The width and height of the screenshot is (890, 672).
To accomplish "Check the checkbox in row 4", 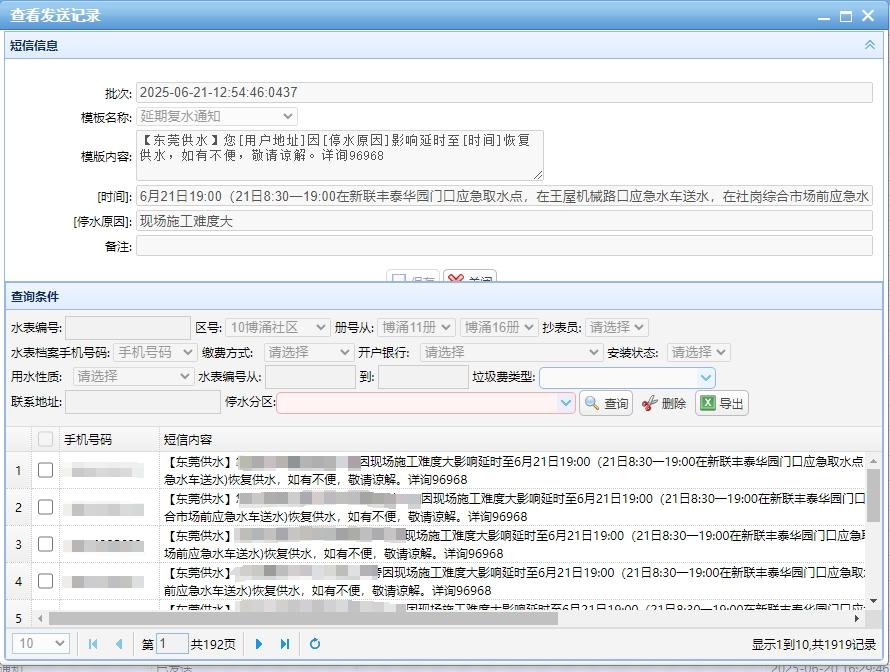I will [45, 581].
